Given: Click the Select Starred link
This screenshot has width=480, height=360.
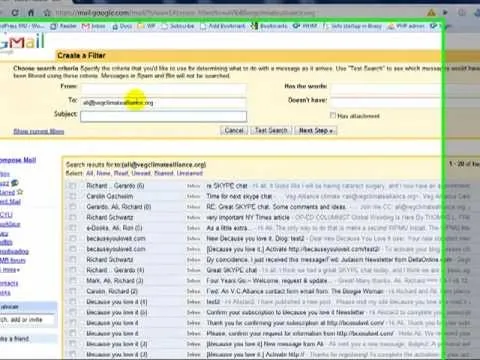Looking at the screenshot, I should [164, 173].
